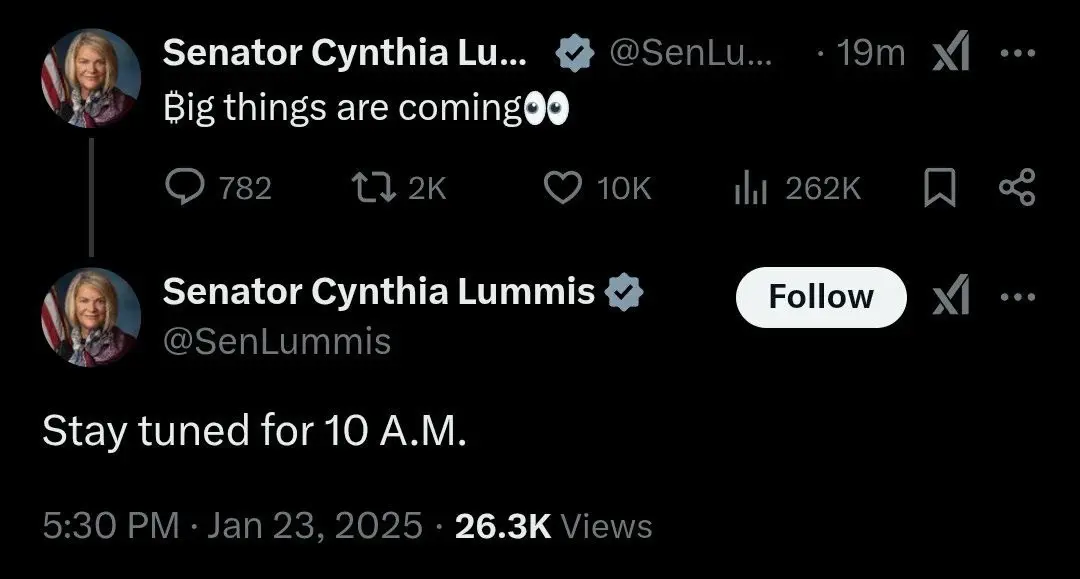Like the tweet using the 10K heart icon
The height and width of the screenshot is (579, 1080).
(x=563, y=187)
